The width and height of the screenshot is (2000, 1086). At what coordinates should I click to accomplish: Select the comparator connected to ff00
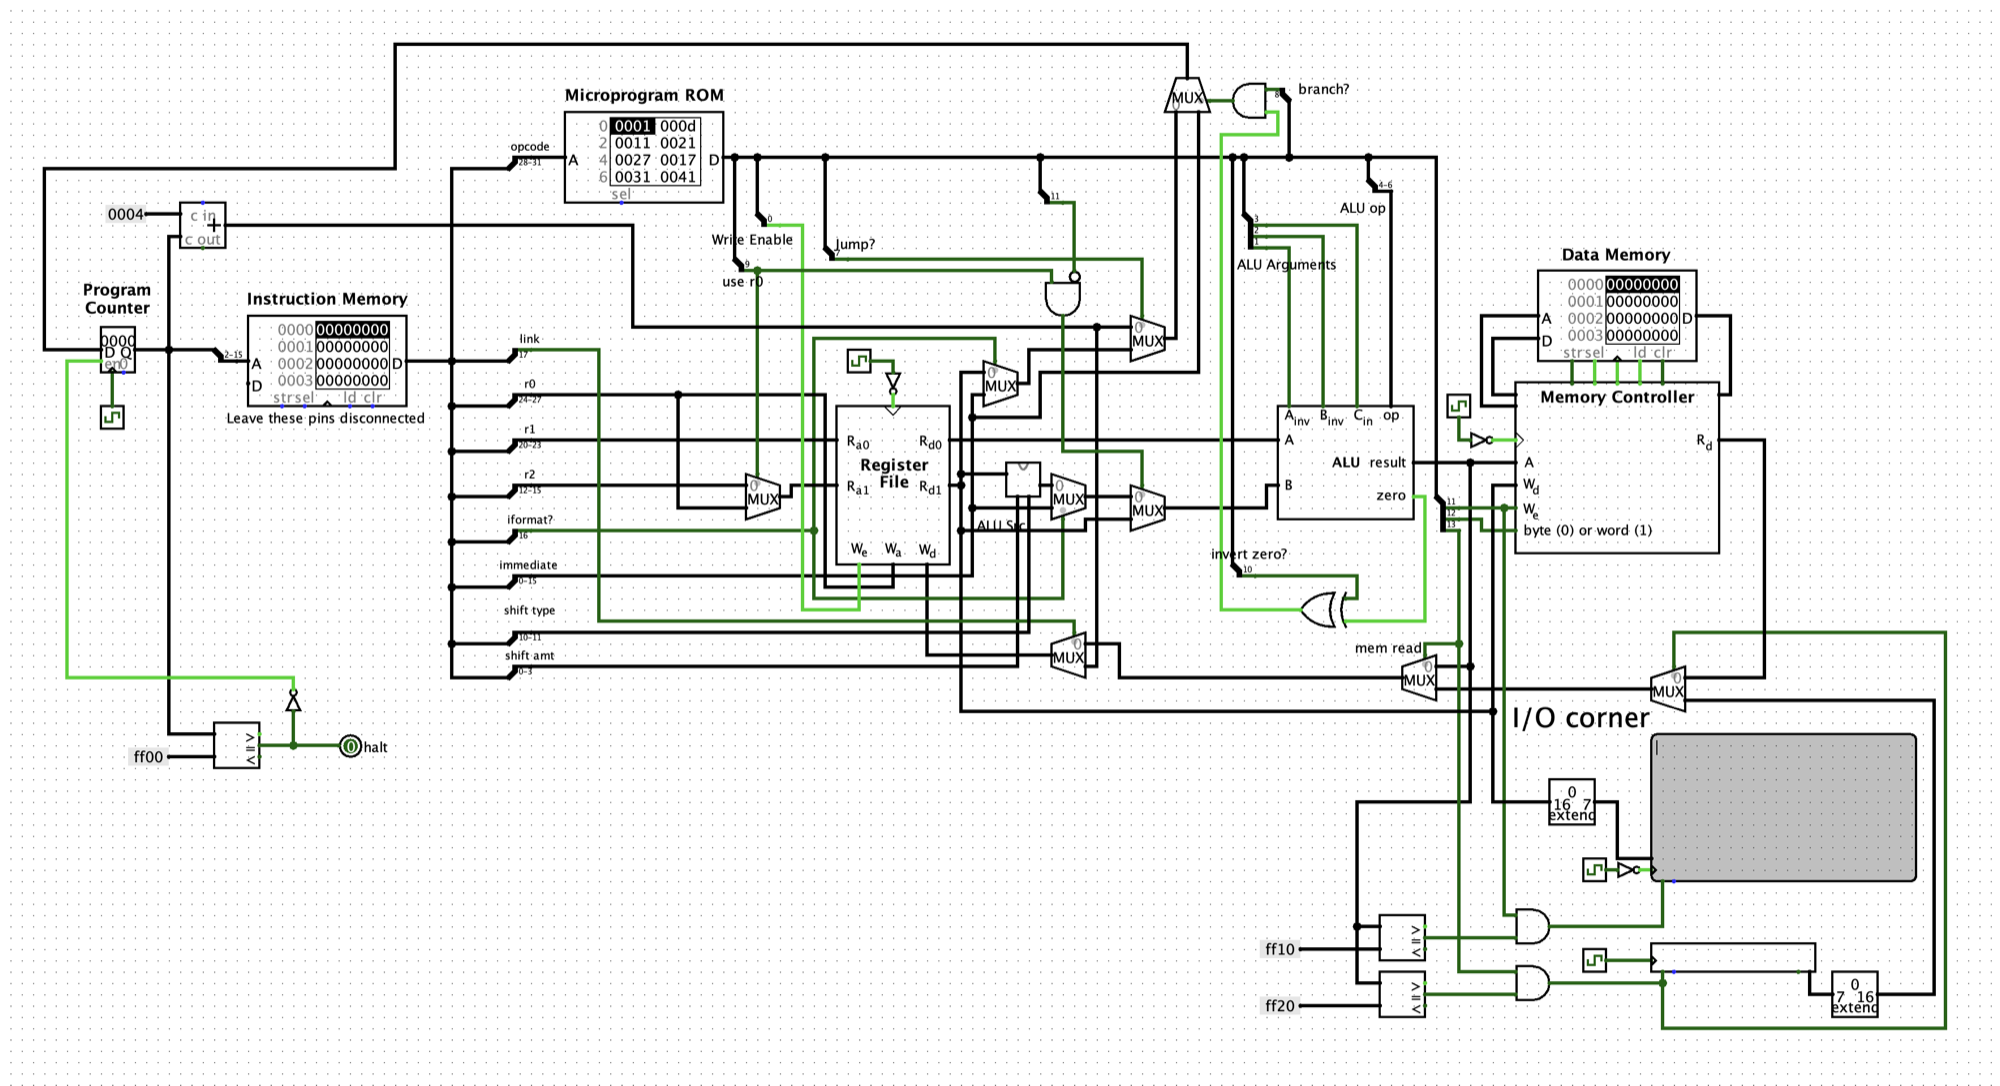(237, 746)
